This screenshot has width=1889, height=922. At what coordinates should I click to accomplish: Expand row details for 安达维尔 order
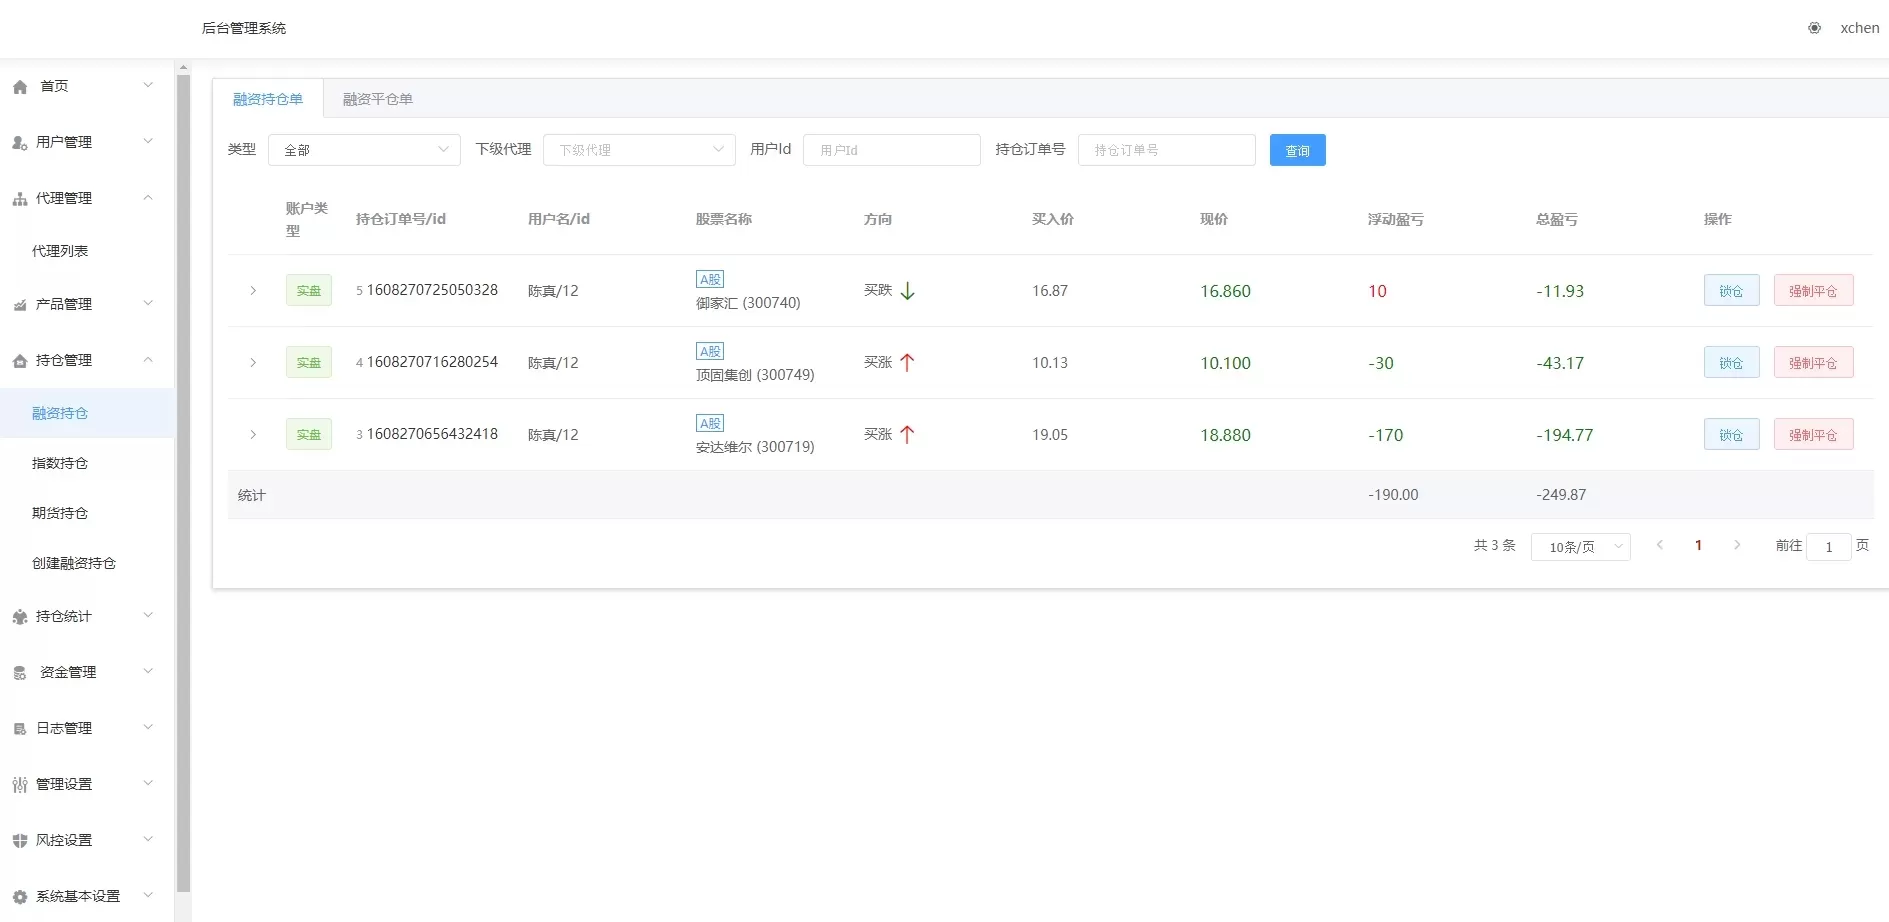click(253, 435)
